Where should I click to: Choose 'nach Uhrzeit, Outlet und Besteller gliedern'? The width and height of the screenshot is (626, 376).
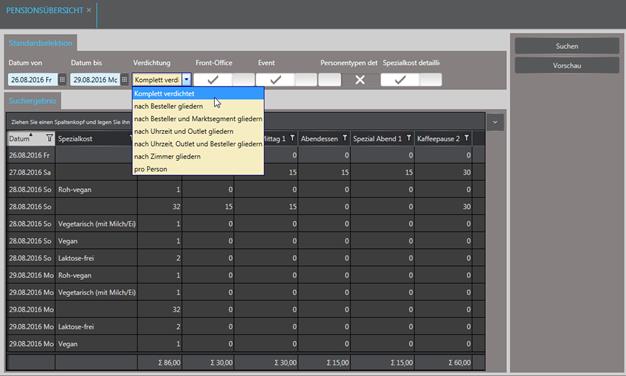198,144
